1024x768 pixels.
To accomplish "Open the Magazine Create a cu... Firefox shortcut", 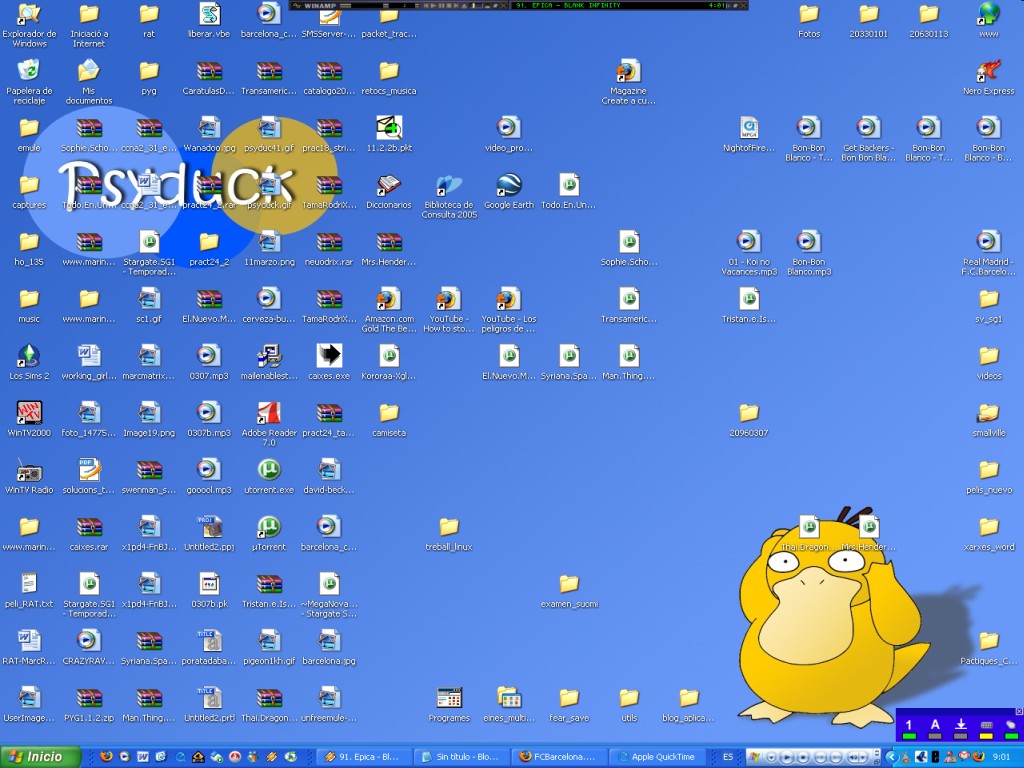I will [x=628, y=82].
